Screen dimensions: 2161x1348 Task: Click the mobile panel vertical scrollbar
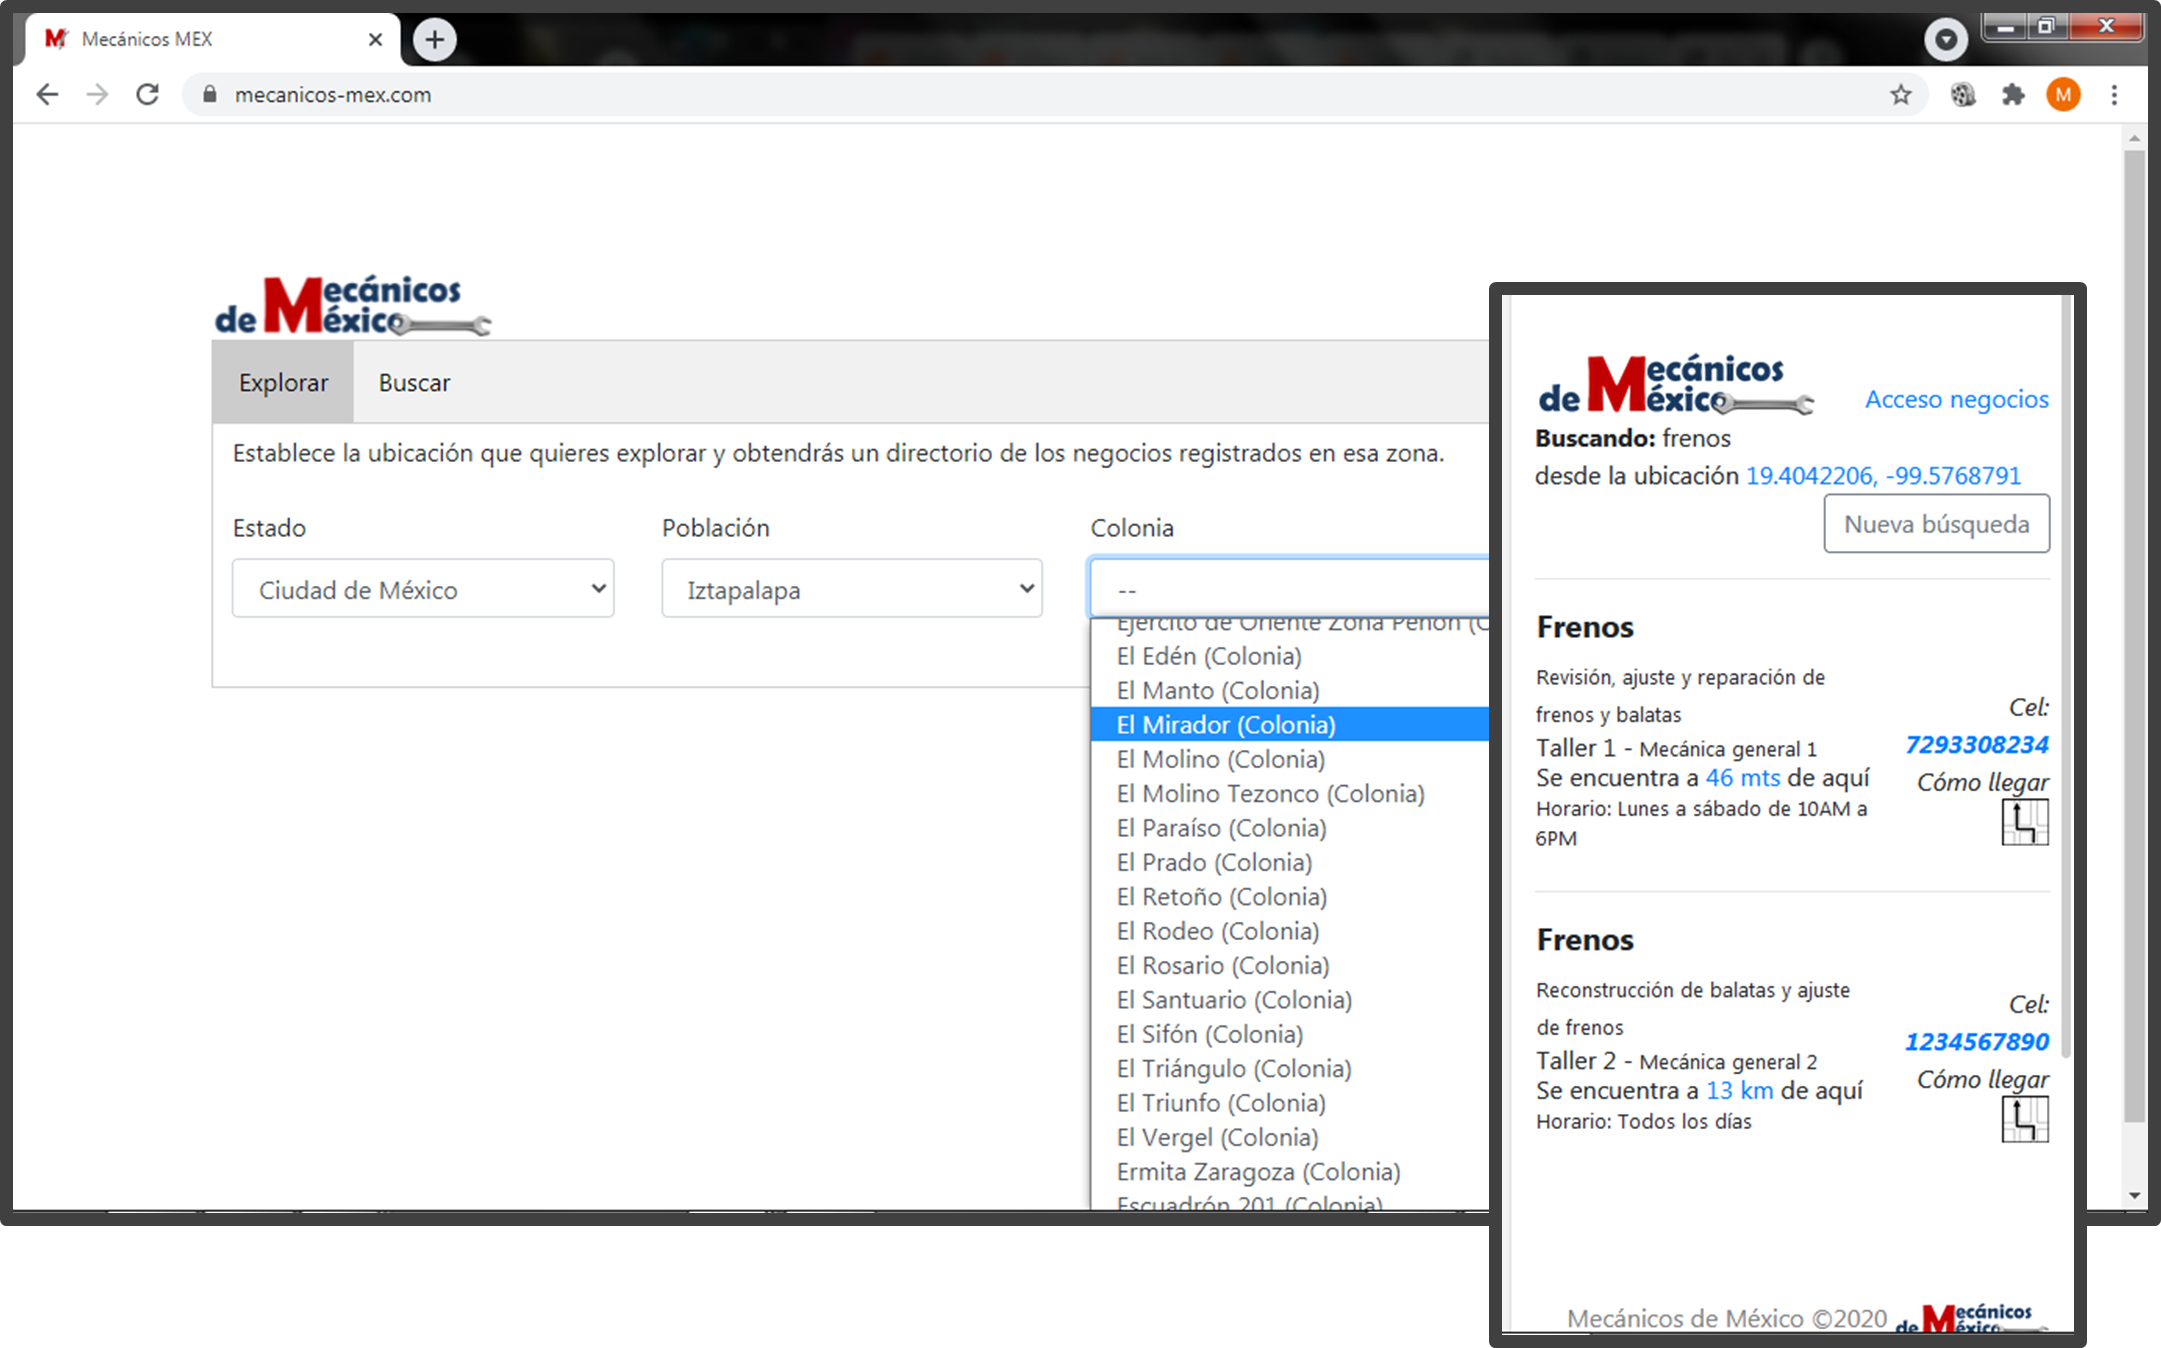pyautogui.click(x=2066, y=677)
